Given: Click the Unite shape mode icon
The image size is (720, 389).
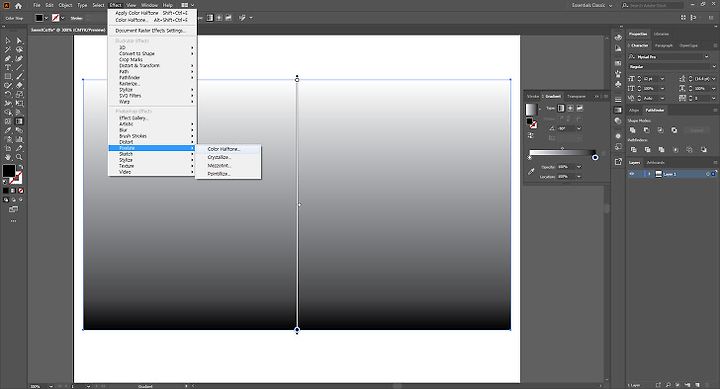Looking at the screenshot, I should [x=633, y=130].
